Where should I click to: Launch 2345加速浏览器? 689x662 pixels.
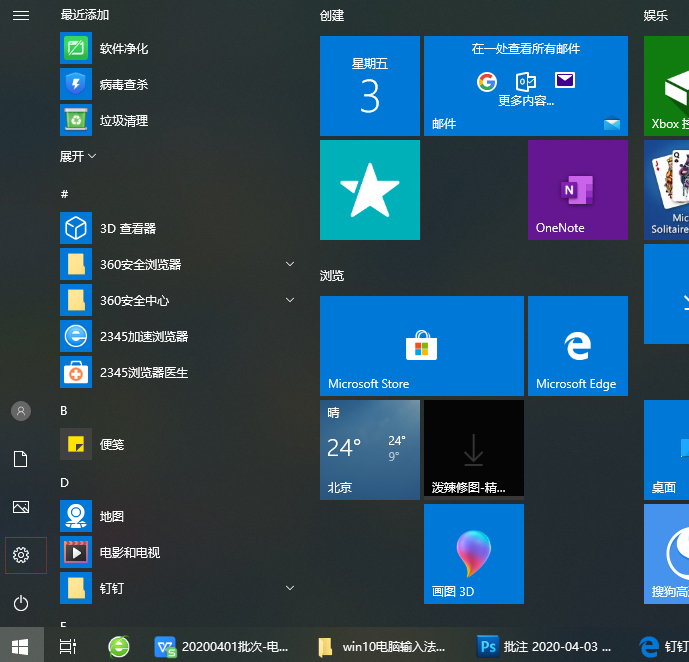coord(178,336)
